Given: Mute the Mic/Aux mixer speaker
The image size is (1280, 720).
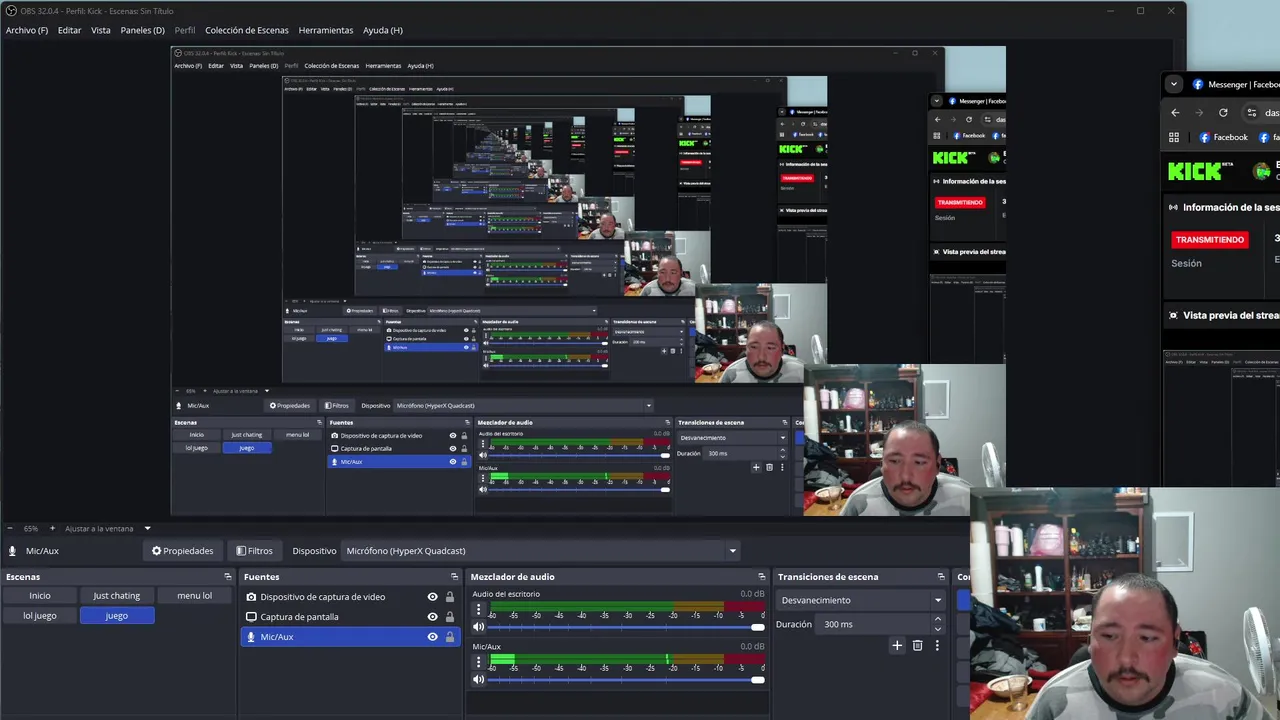Looking at the screenshot, I should coord(478,680).
